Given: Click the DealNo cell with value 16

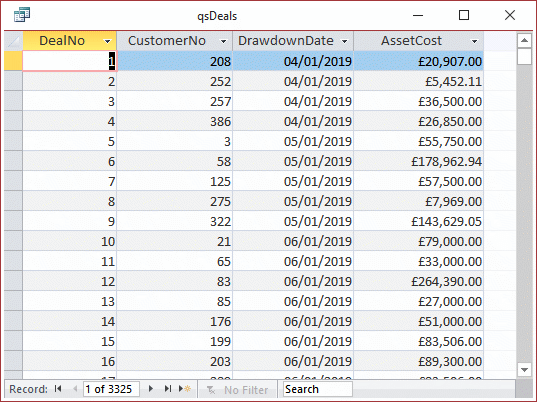Looking at the screenshot, I should click(70, 361).
